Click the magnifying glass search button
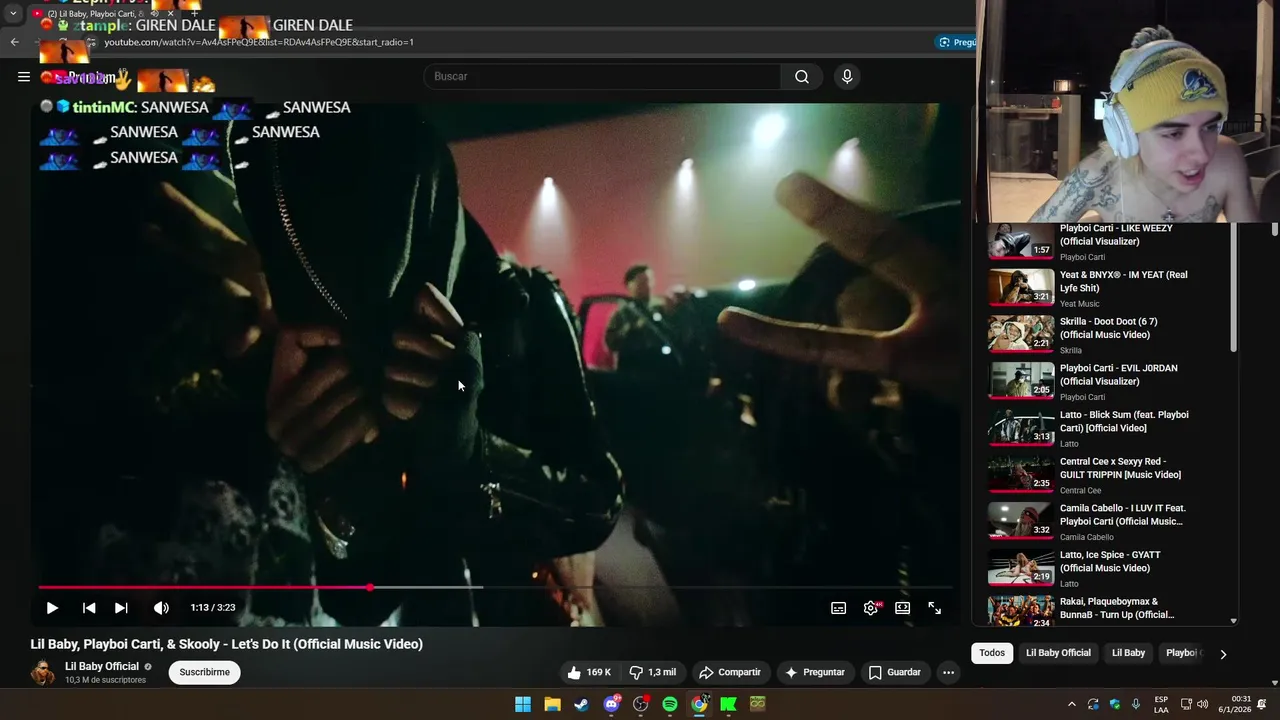The image size is (1280, 720). click(802, 76)
